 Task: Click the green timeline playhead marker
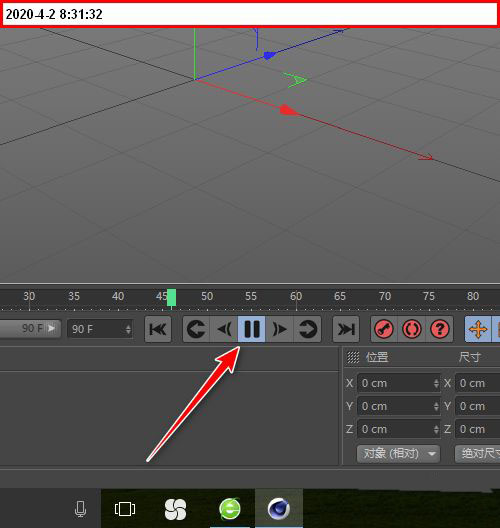(x=171, y=298)
